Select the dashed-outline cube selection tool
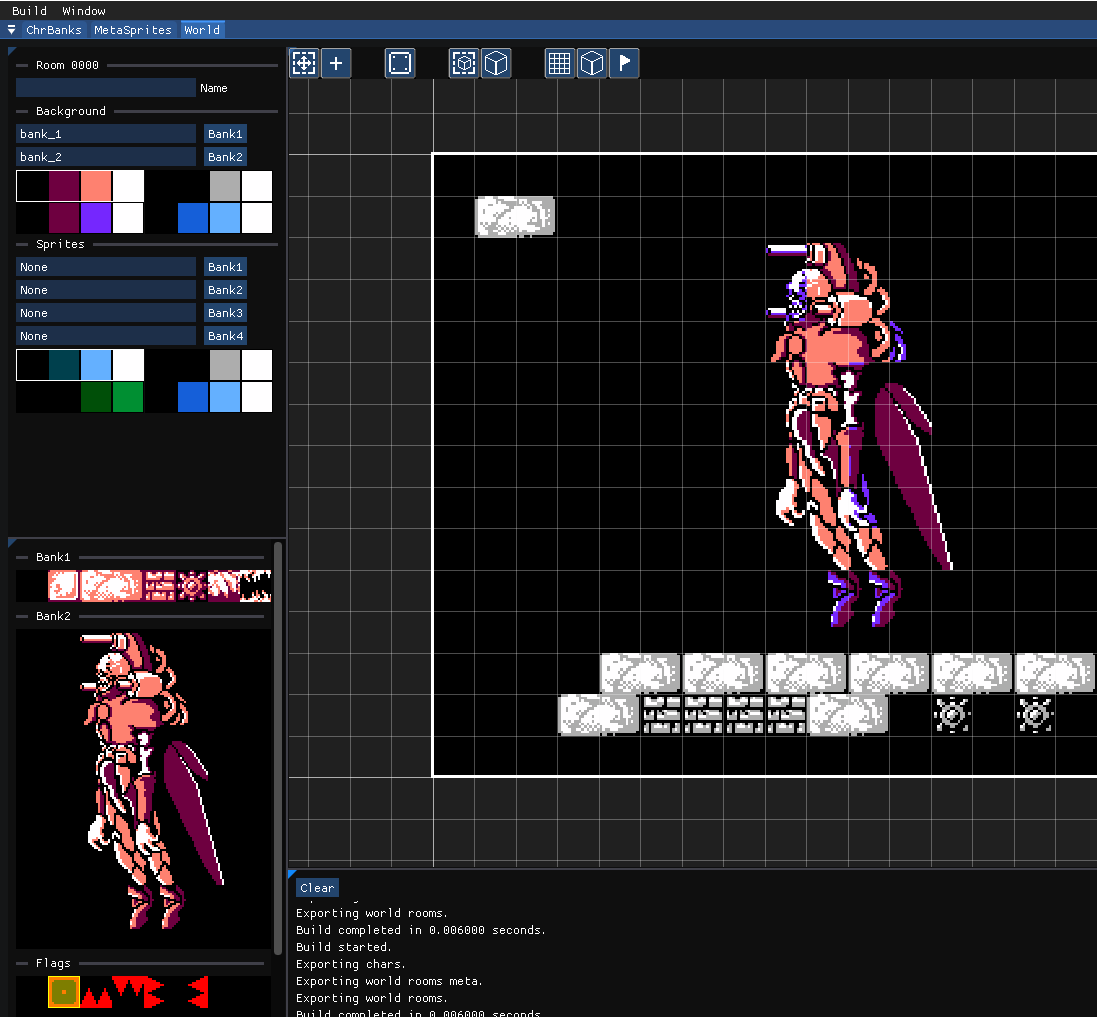This screenshot has height=1017, width=1097. point(464,64)
